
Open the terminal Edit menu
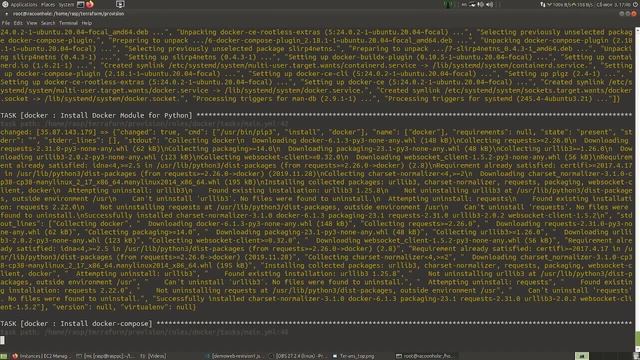(18, 23)
